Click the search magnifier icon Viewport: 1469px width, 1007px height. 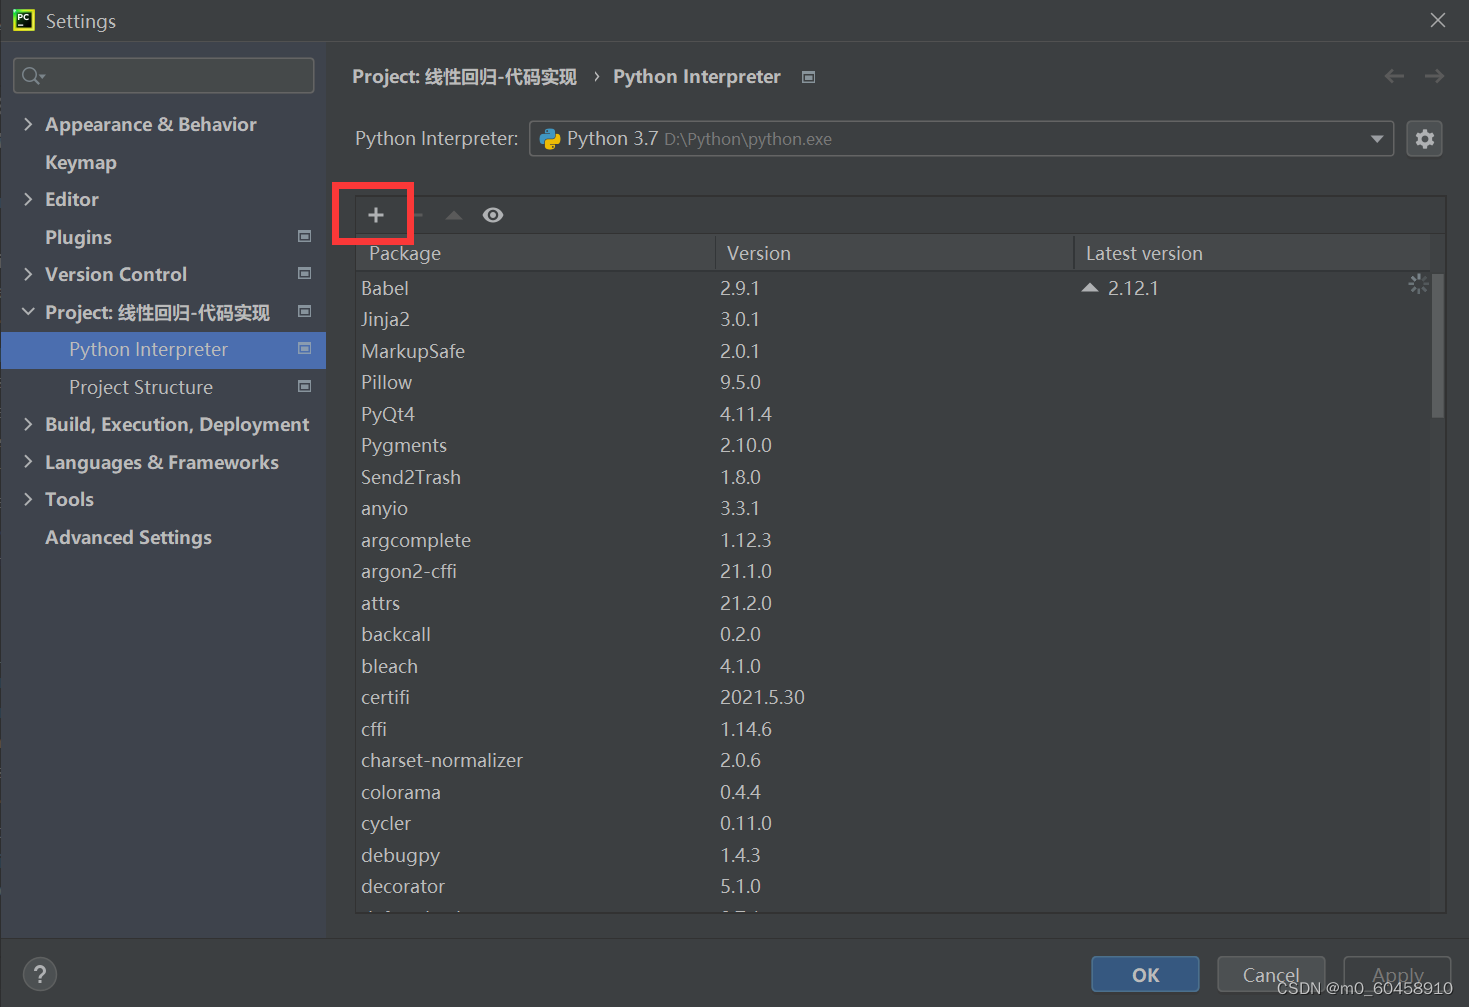32,76
